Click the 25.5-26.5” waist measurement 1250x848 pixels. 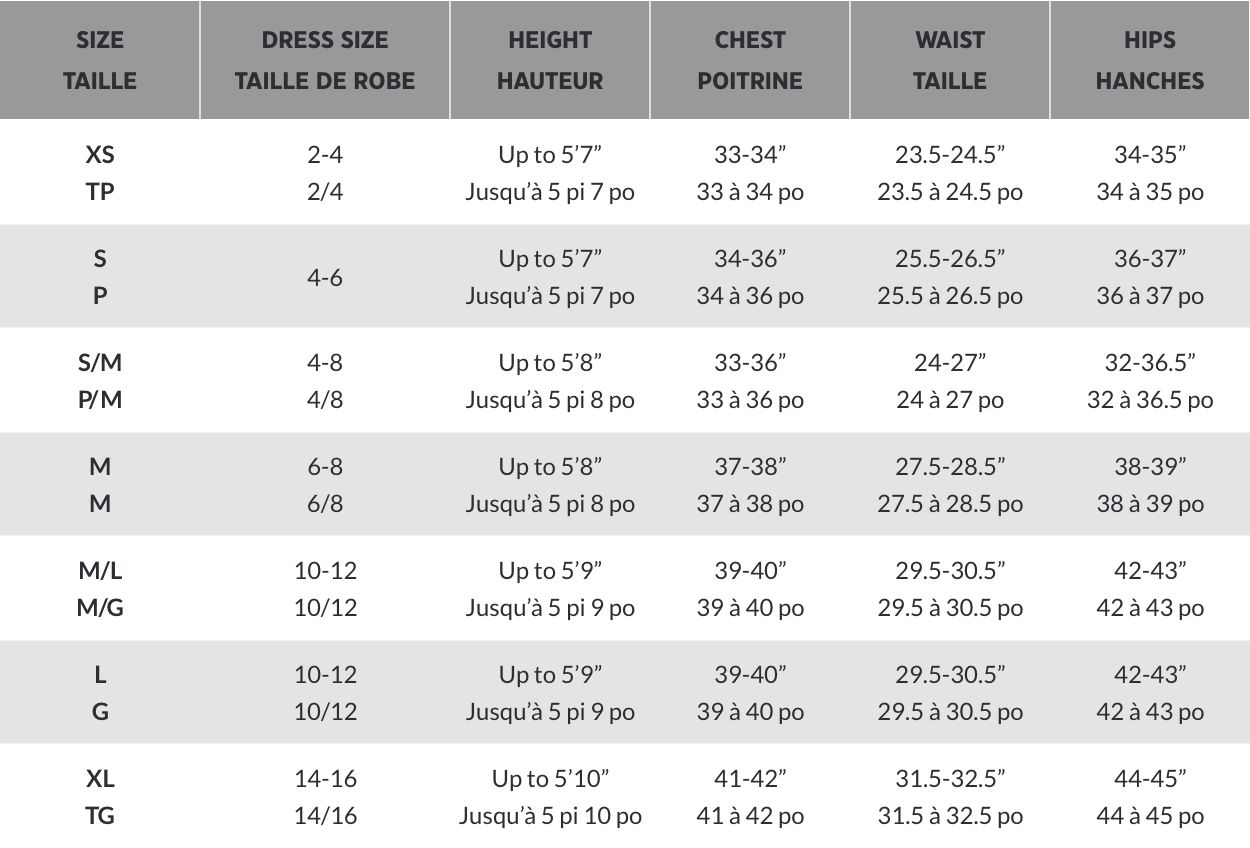click(950, 259)
